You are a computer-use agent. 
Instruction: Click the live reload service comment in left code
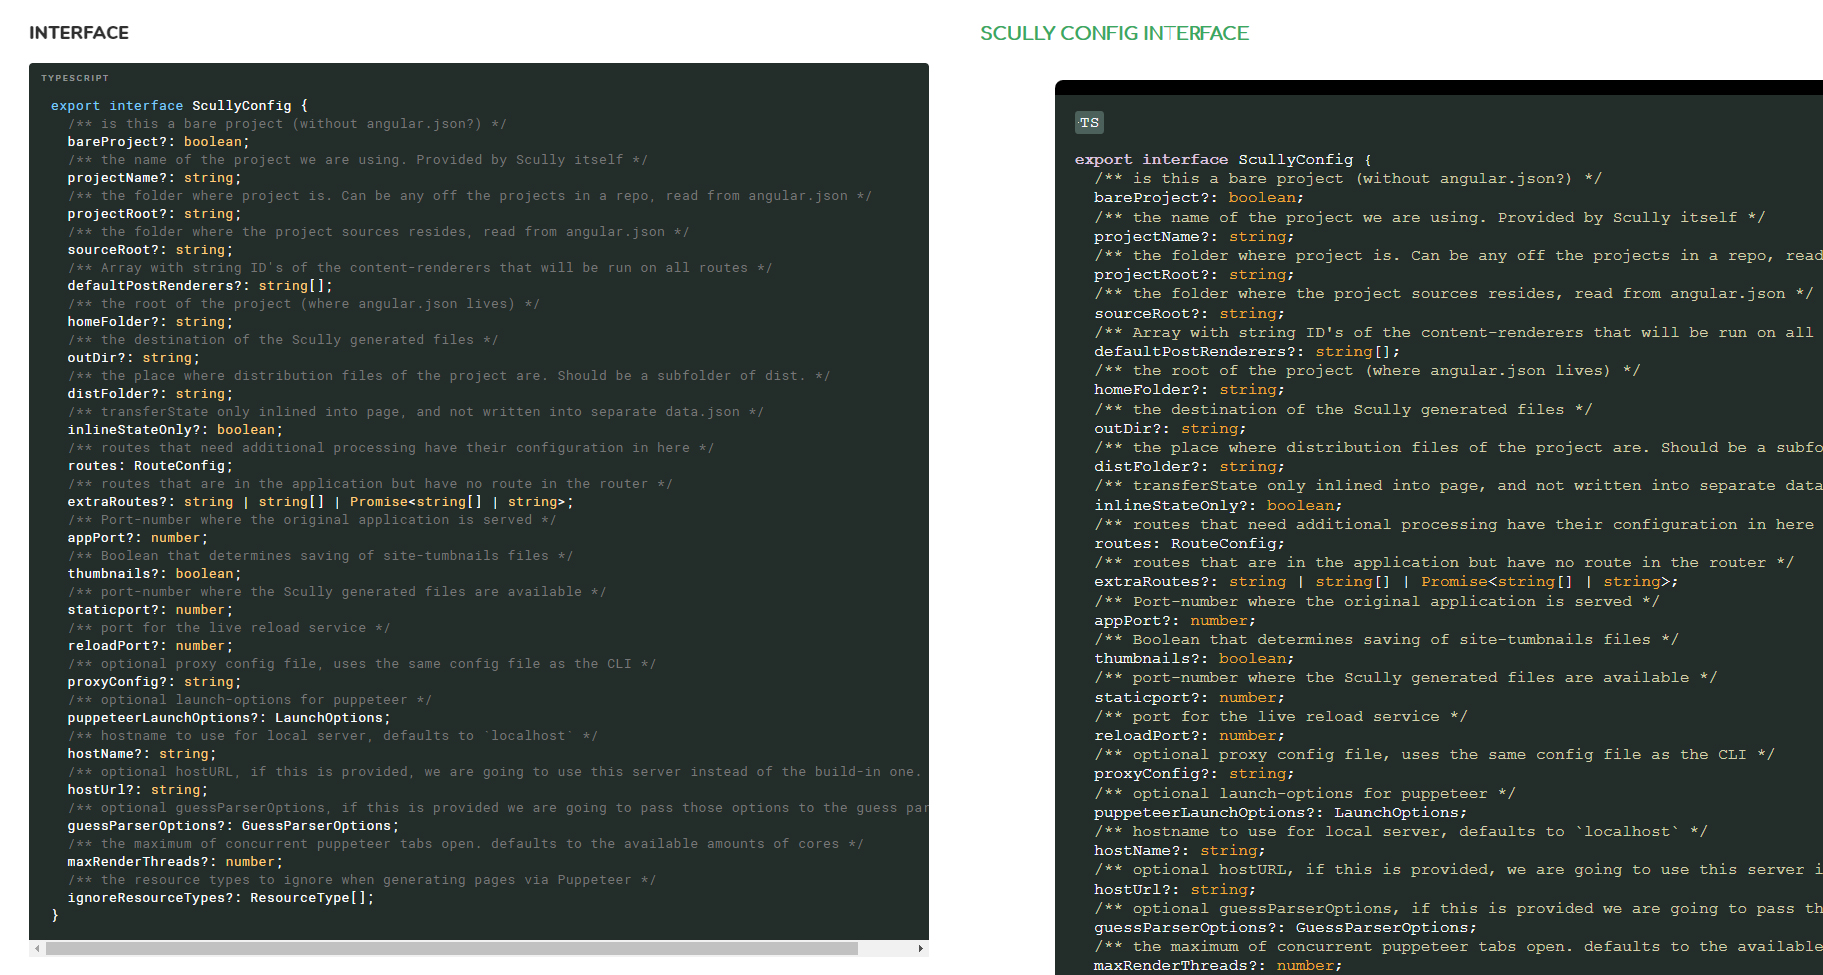(x=229, y=628)
